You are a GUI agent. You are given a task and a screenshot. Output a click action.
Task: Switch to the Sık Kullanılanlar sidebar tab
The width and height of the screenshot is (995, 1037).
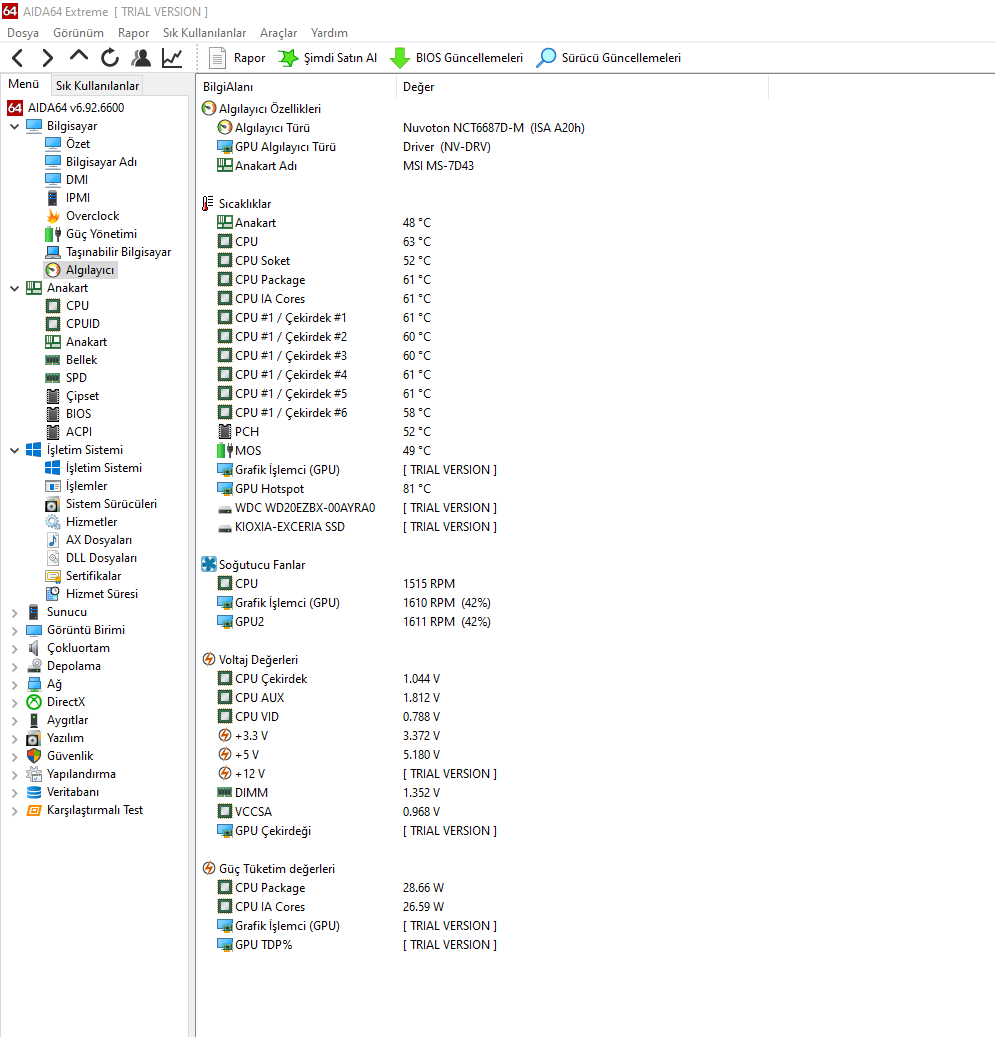tap(97, 85)
